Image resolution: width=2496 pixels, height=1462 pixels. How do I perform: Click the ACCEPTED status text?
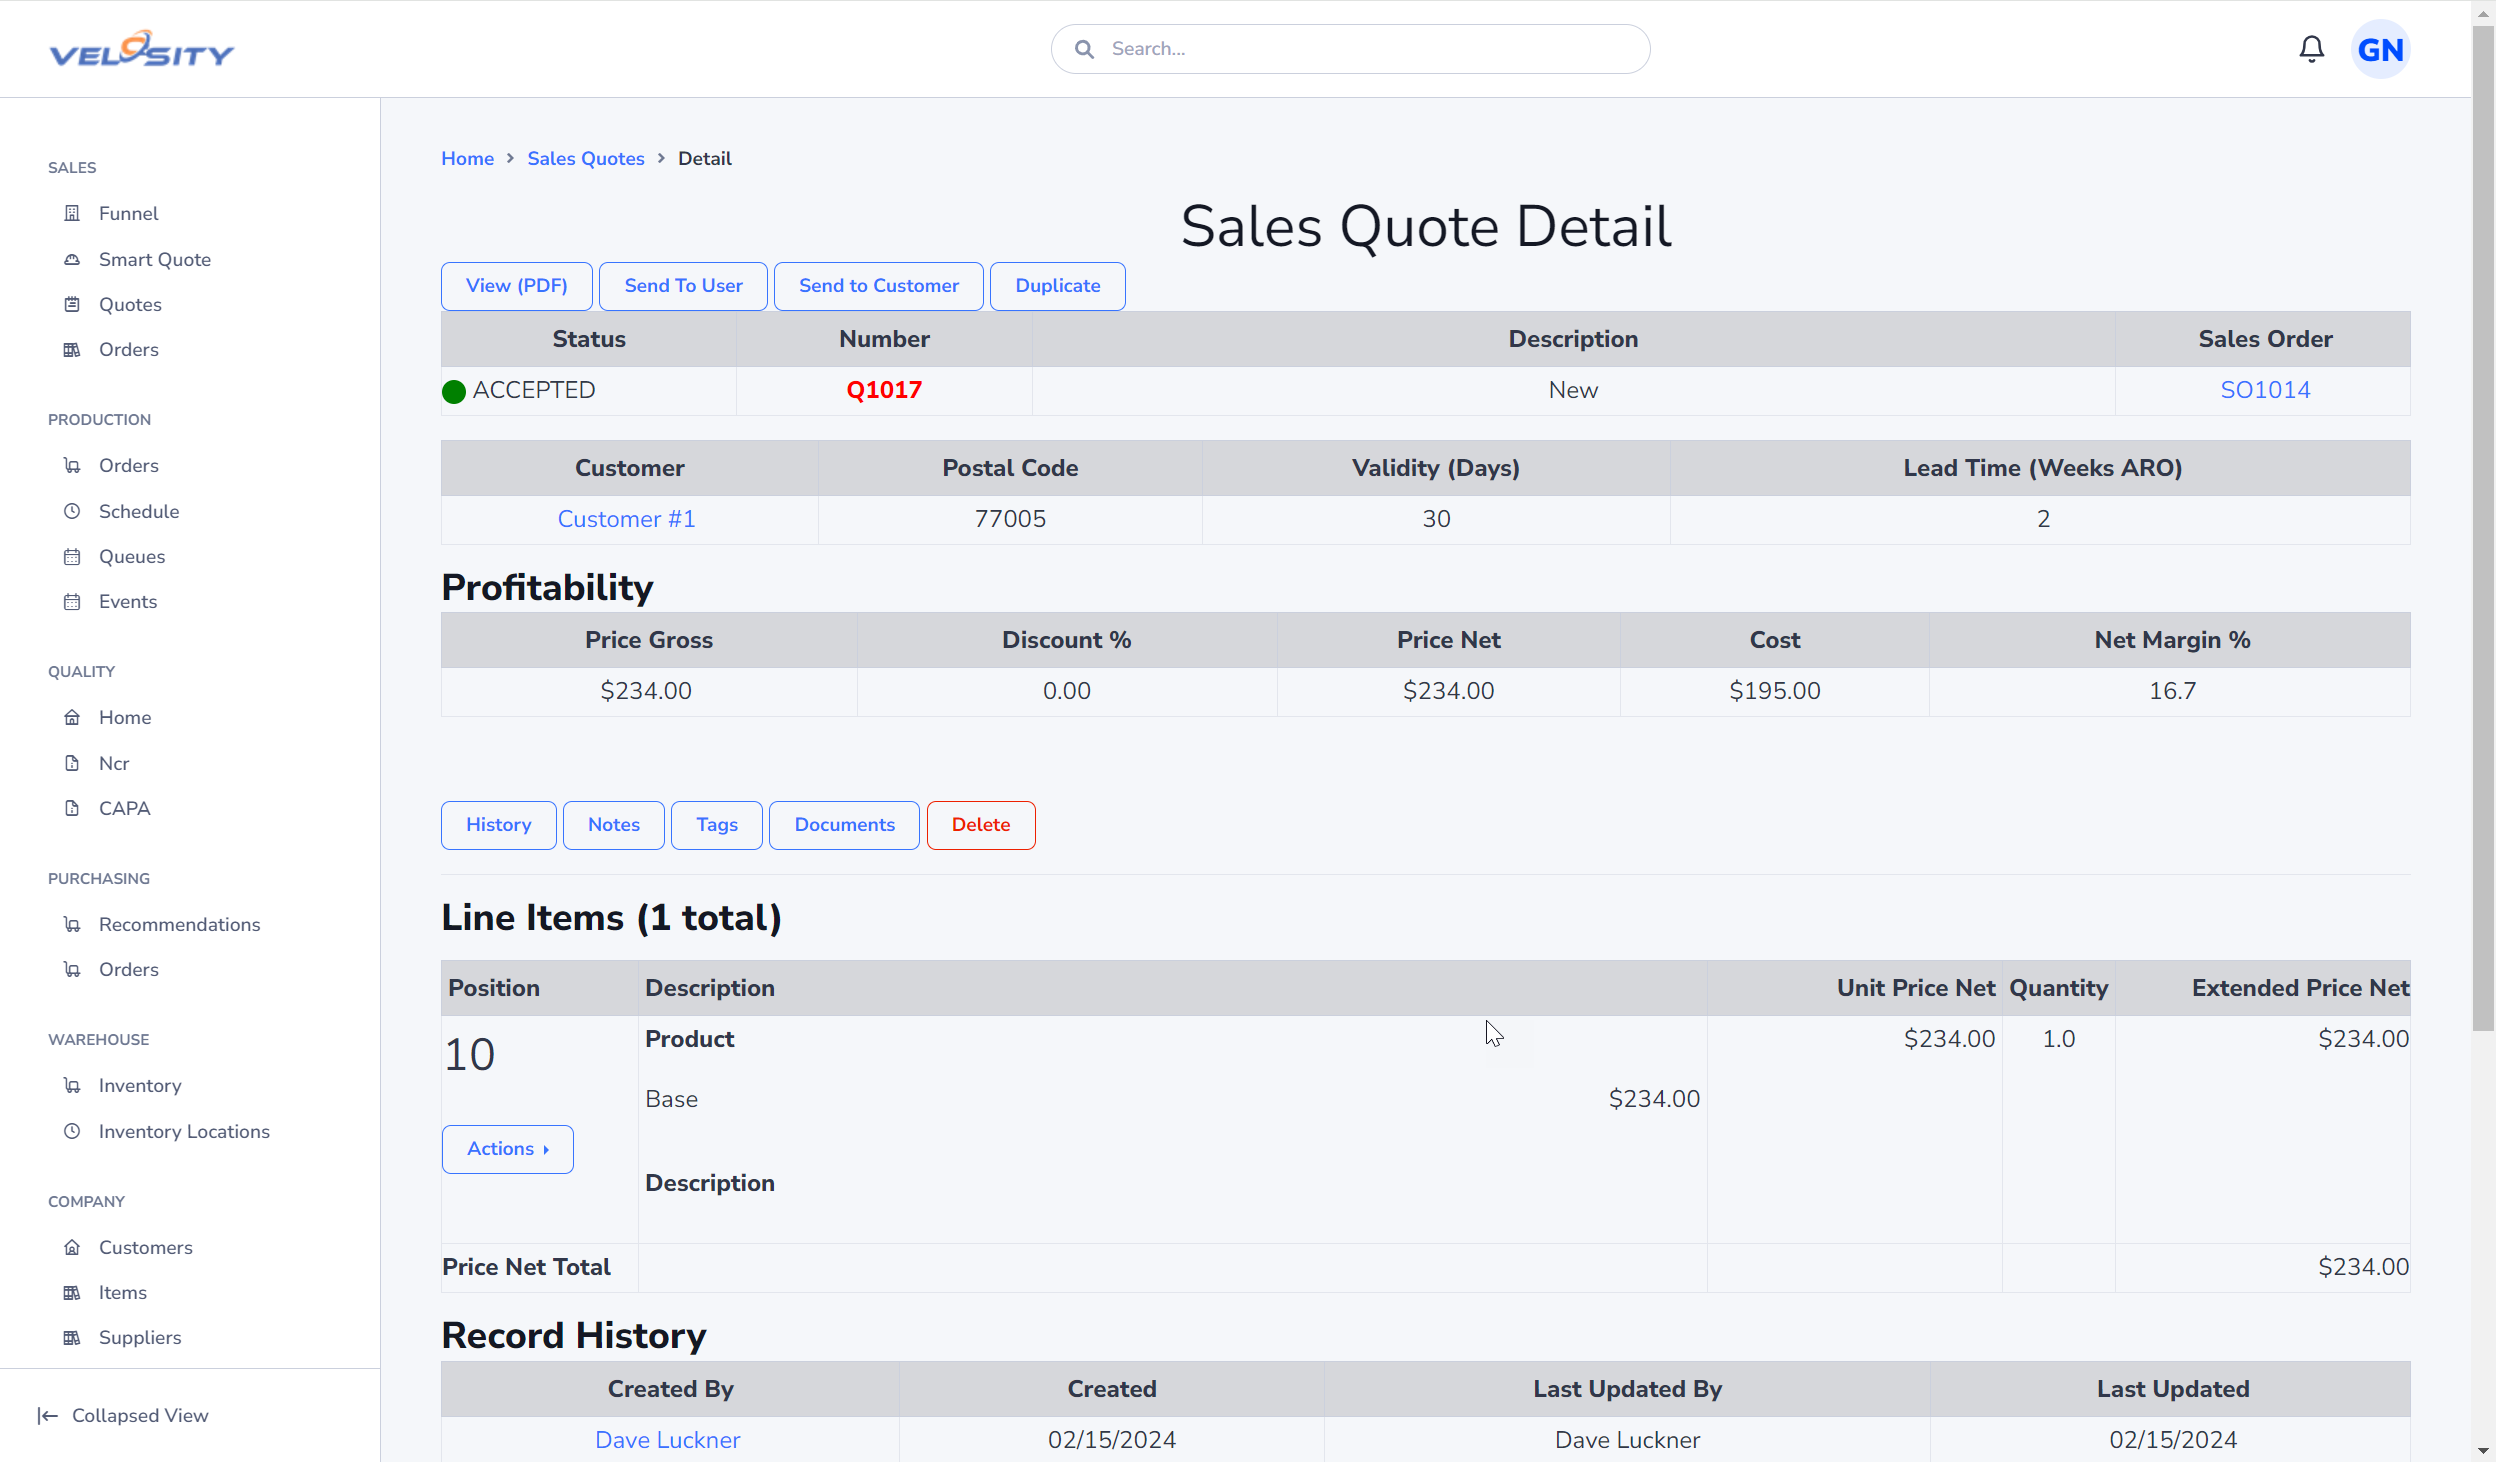534,390
